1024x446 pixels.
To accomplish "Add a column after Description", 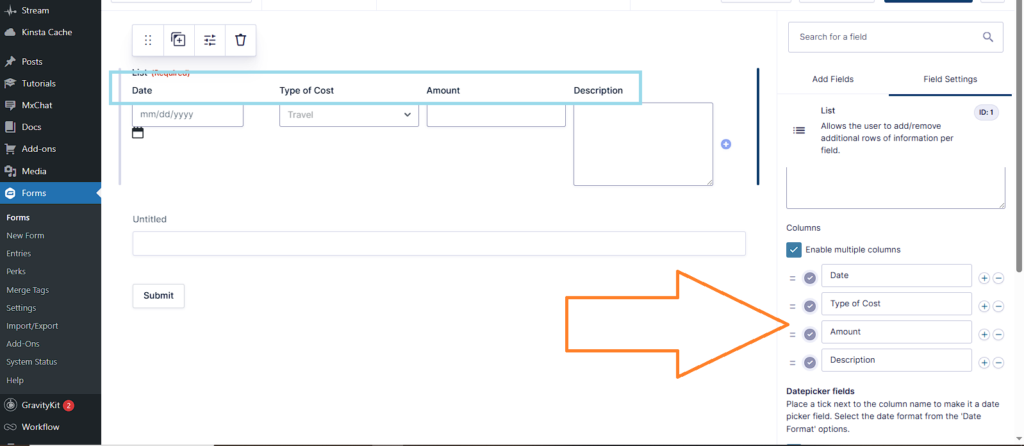I will [x=984, y=363].
